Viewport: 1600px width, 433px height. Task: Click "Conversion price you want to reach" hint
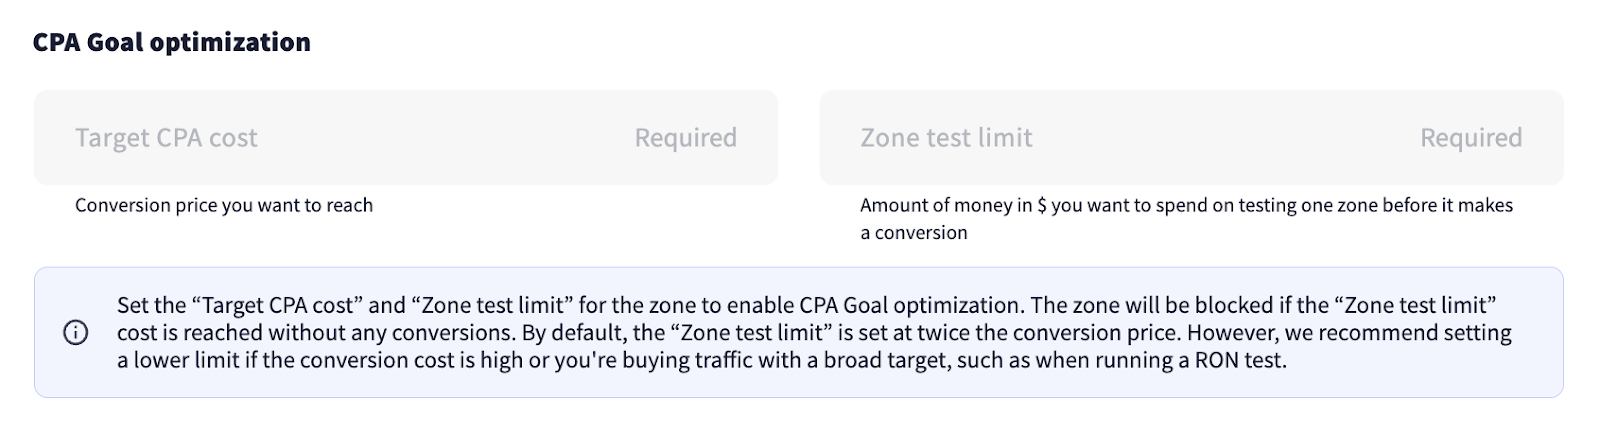(224, 205)
